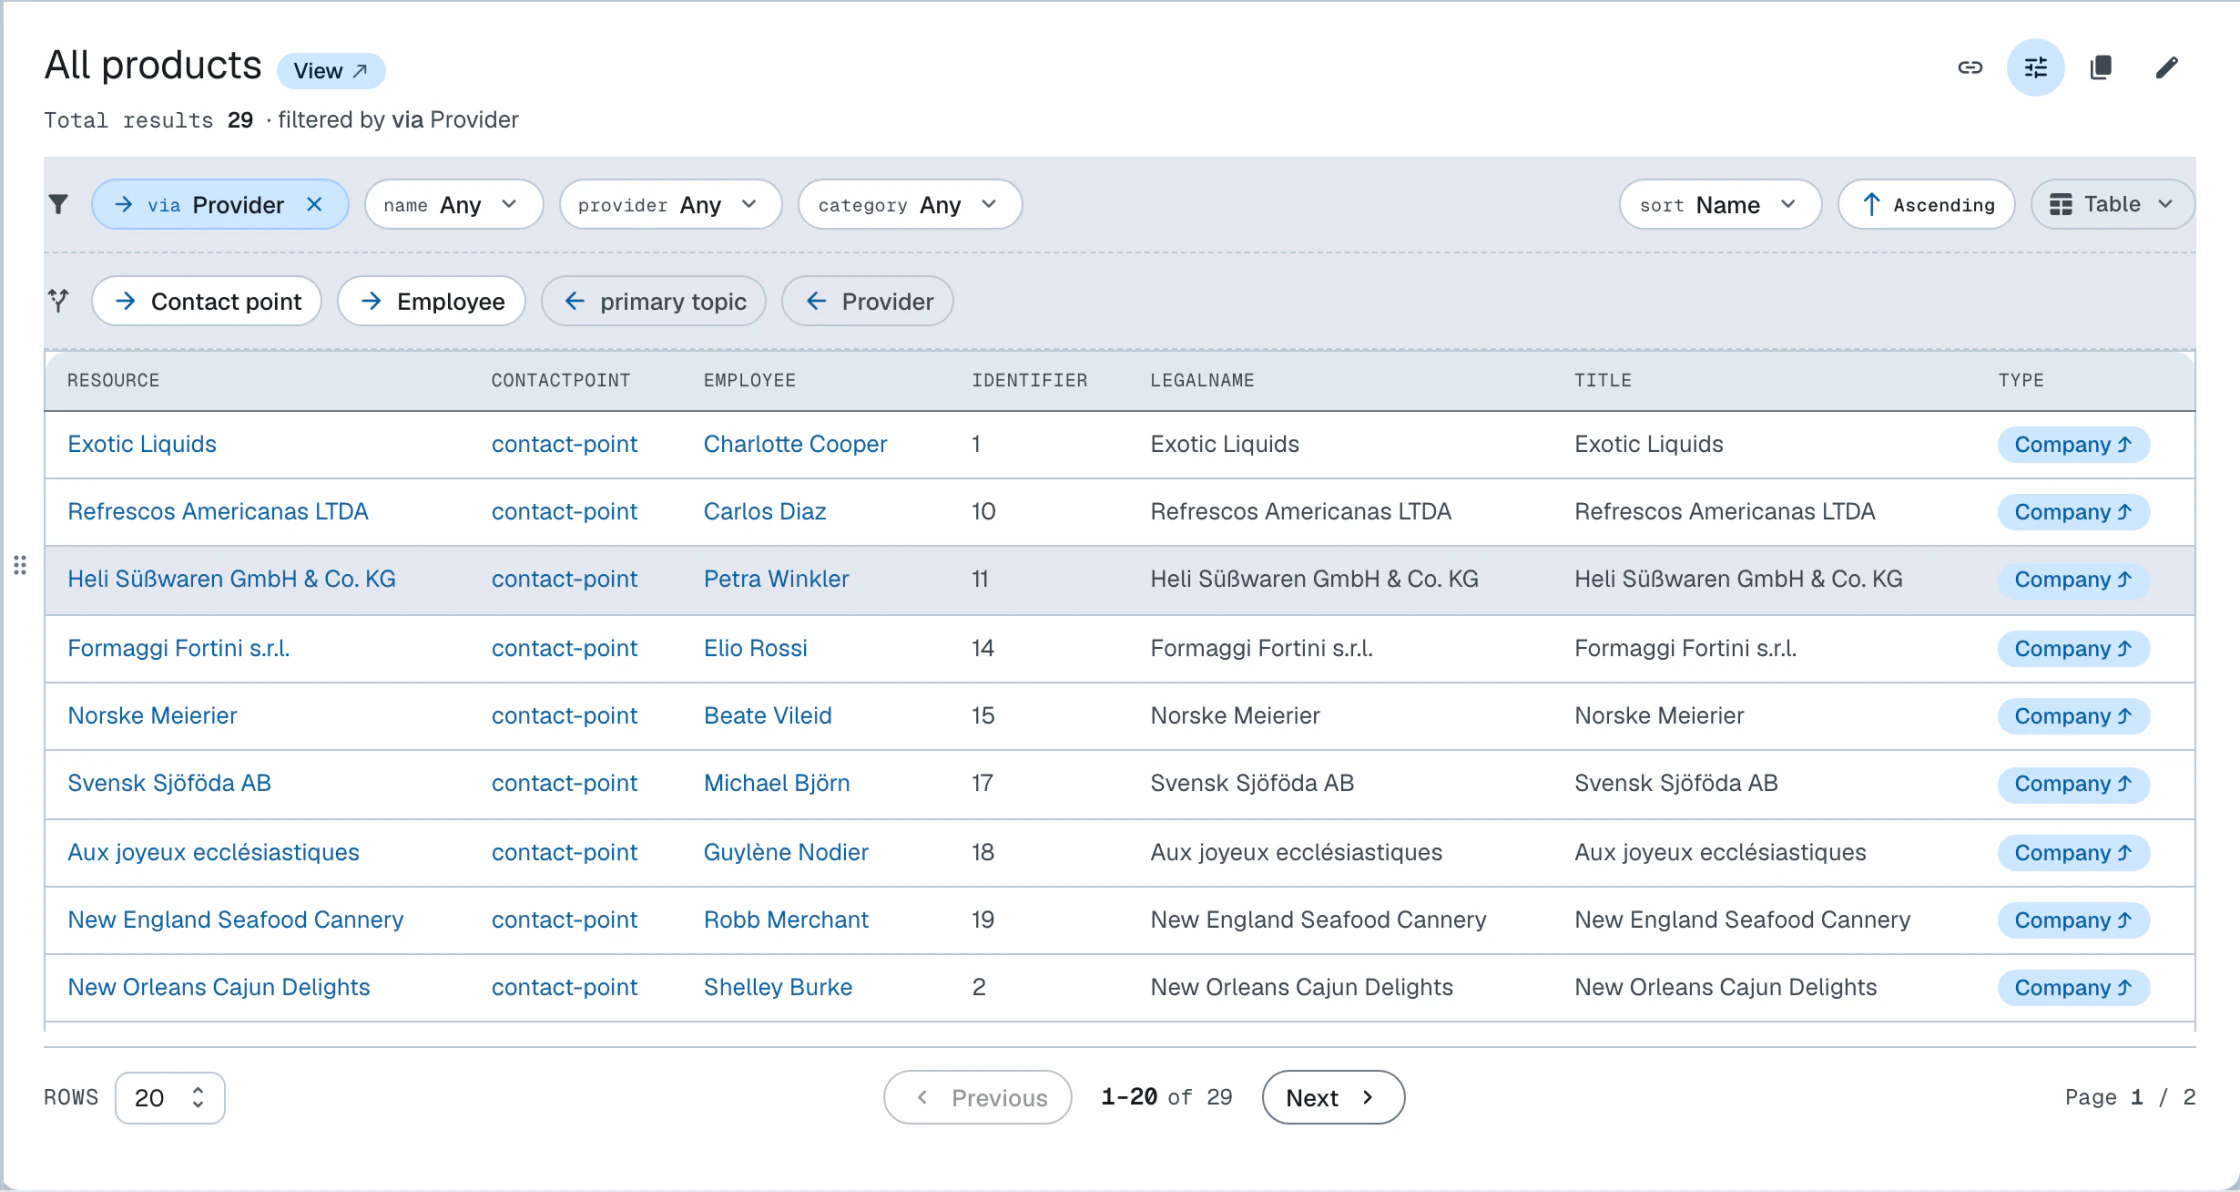This screenshot has width=2240, height=1192.
Task: Toggle the filter settings sliders icon
Action: (2035, 67)
